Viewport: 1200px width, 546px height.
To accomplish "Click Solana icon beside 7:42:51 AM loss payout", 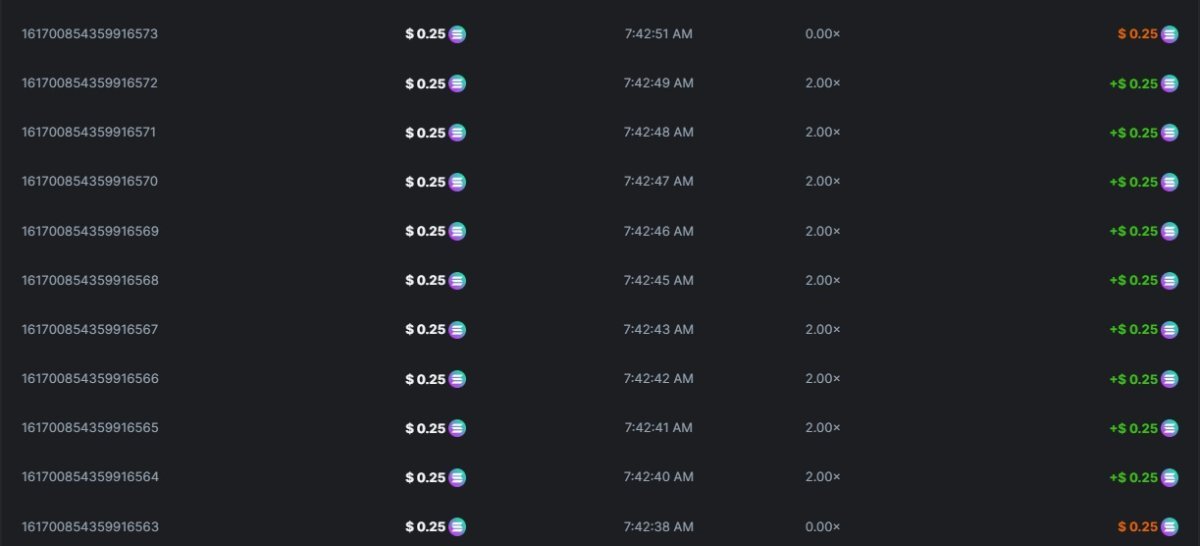I will [x=1169, y=34].
